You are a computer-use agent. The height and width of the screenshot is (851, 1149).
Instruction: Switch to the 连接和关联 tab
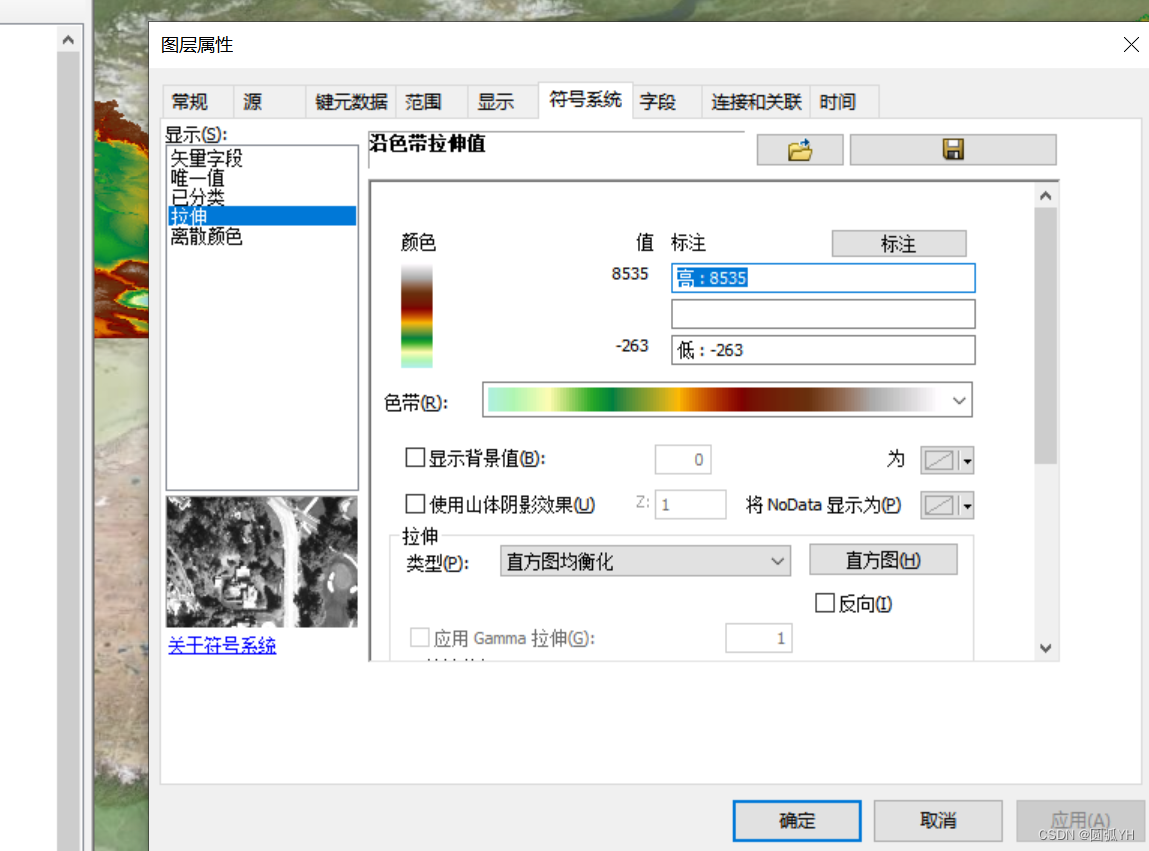tap(756, 102)
